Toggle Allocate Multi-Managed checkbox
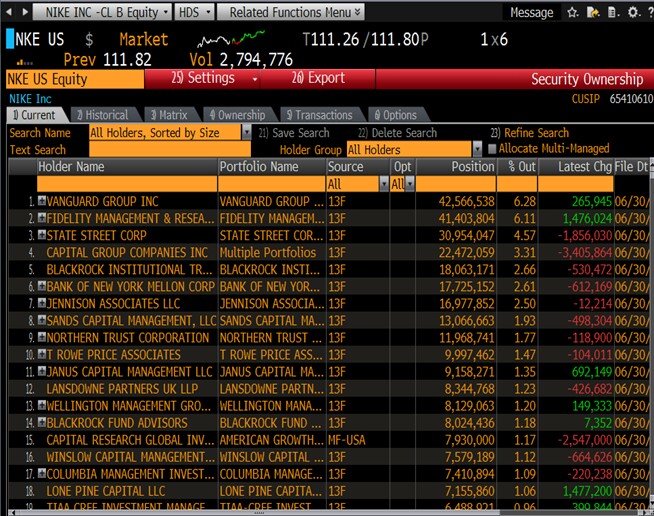 point(492,149)
